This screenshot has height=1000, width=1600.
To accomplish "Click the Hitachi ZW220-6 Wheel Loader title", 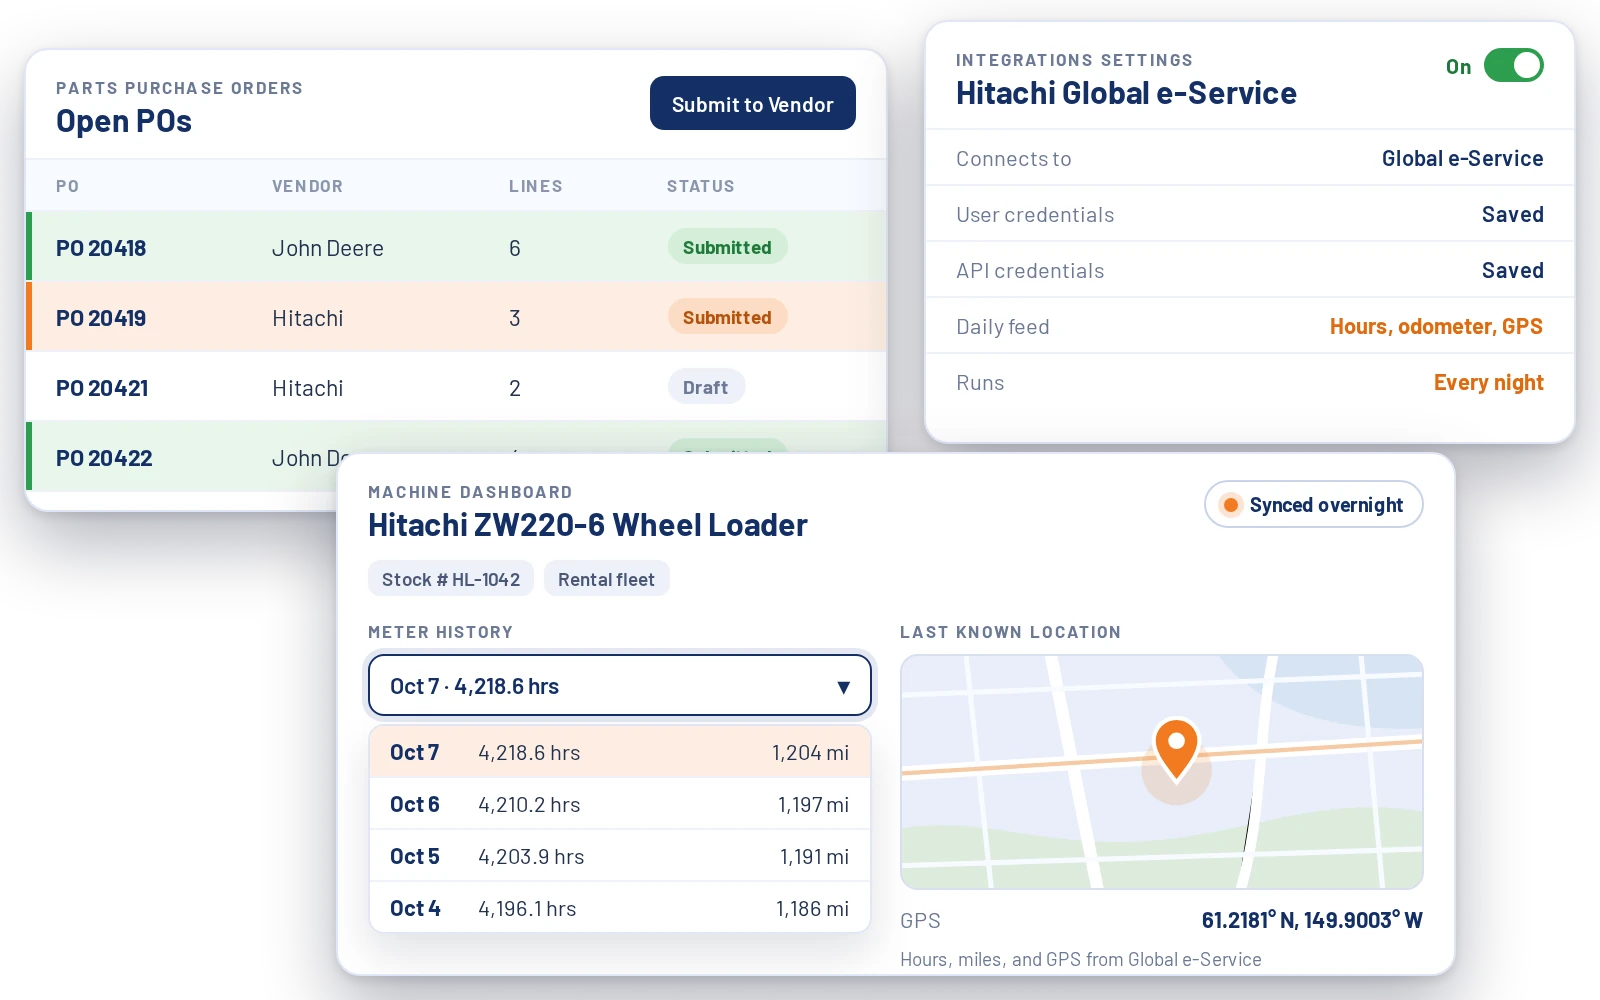I will [587, 525].
